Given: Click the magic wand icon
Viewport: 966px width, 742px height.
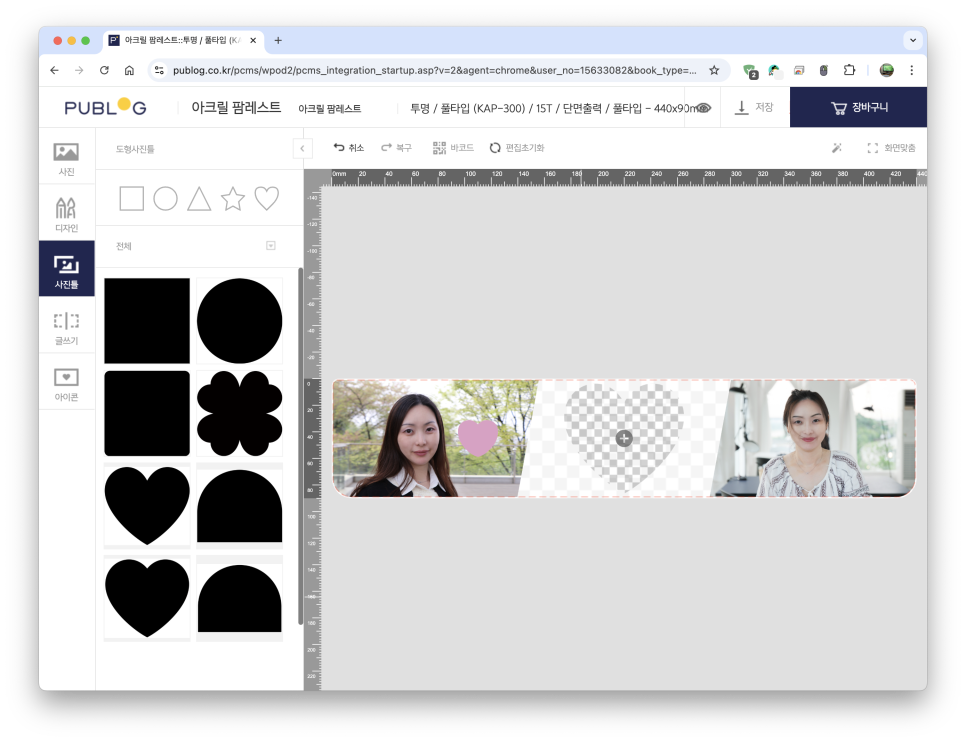Looking at the screenshot, I should [x=837, y=148].
